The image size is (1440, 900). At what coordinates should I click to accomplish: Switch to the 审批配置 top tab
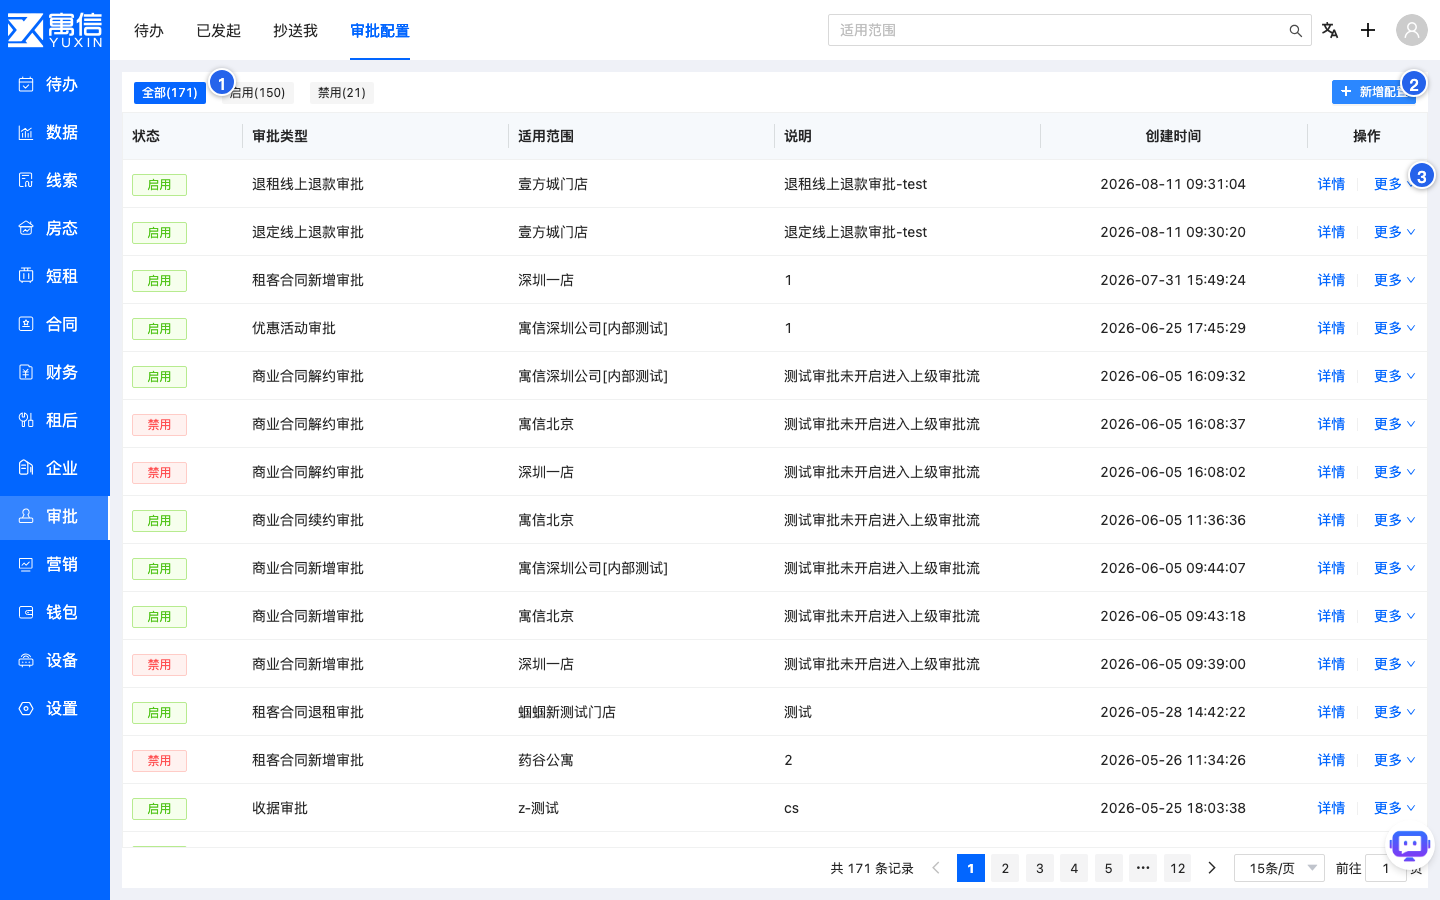coord(380,31)
